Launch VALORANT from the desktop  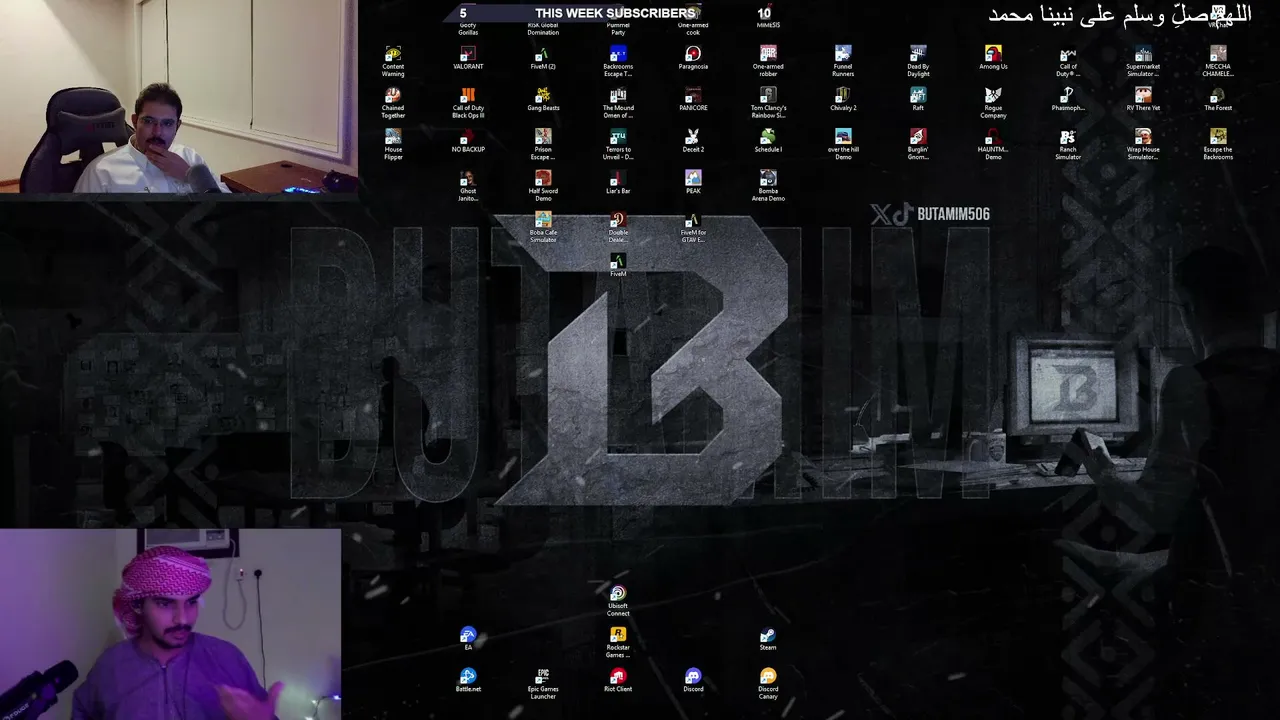point(468,57)
